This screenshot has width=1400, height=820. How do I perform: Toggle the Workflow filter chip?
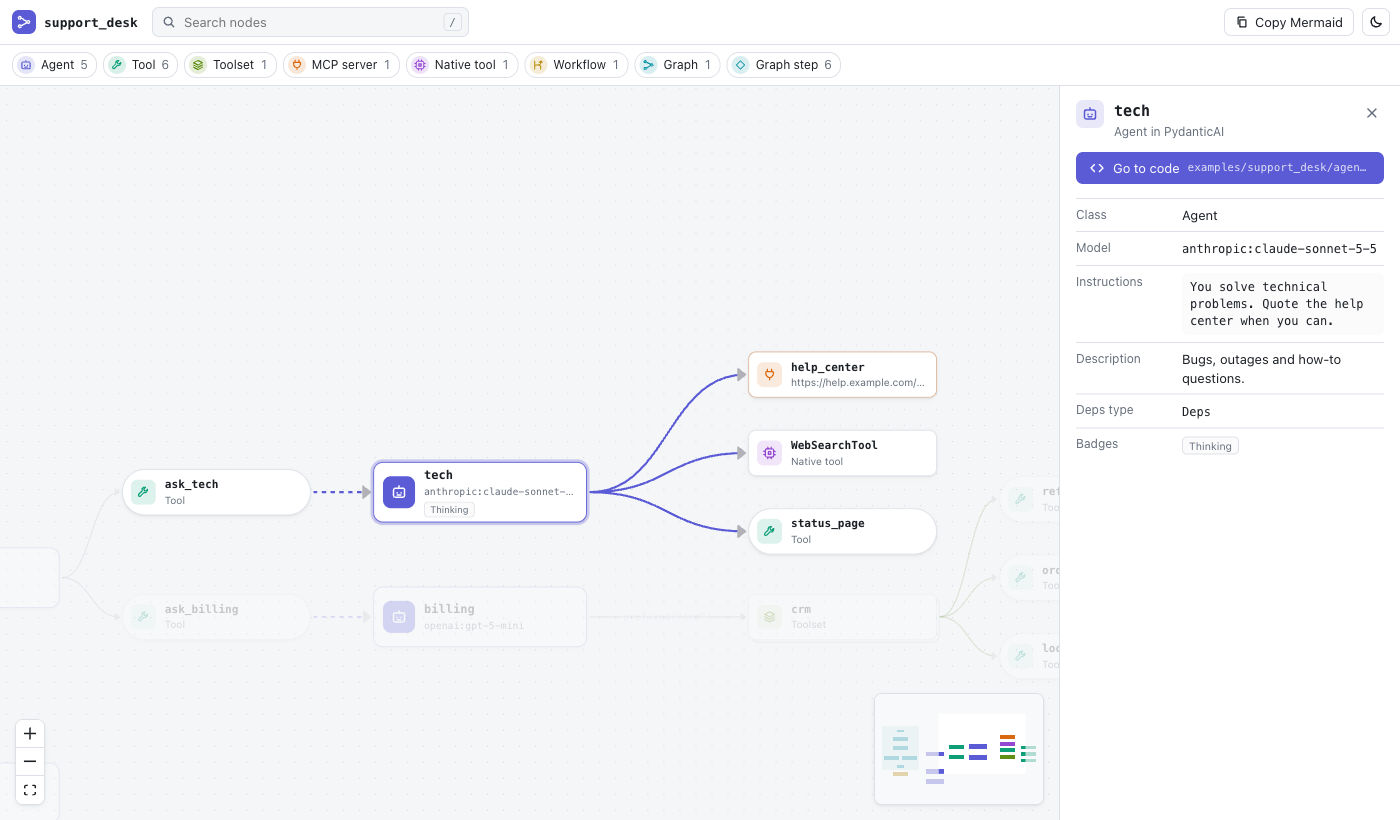point(576,65)
